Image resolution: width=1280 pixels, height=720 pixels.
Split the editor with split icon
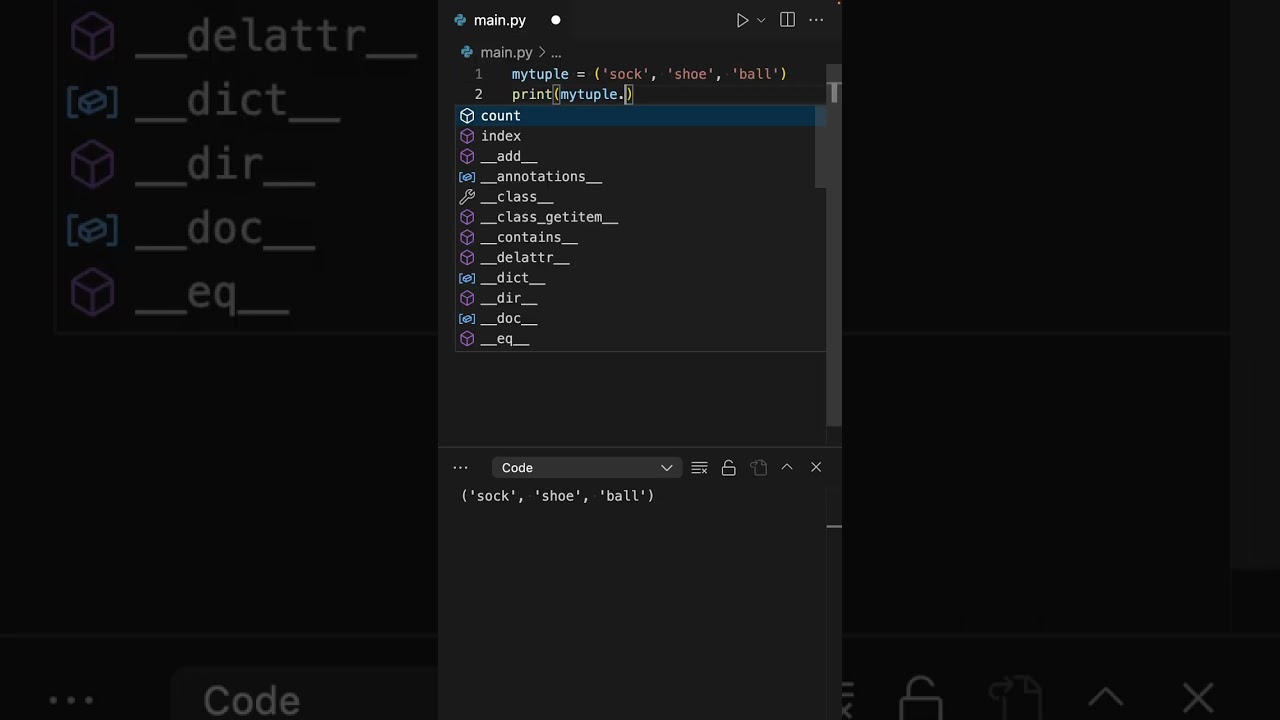(787, 20)
